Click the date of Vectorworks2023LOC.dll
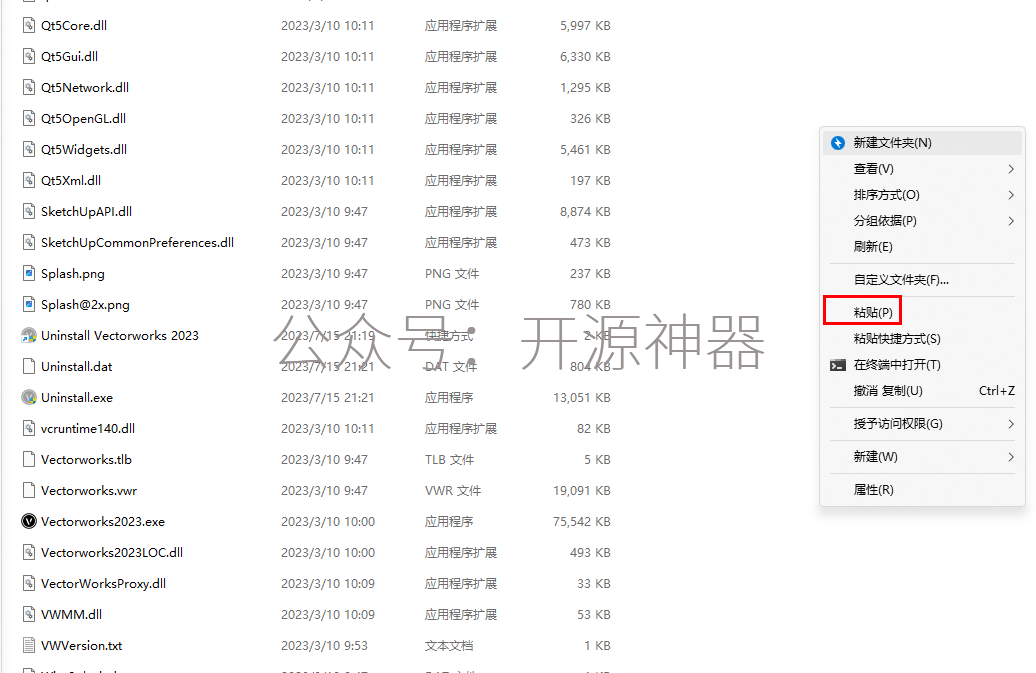The image size is (1036, 673). (328, 553)
